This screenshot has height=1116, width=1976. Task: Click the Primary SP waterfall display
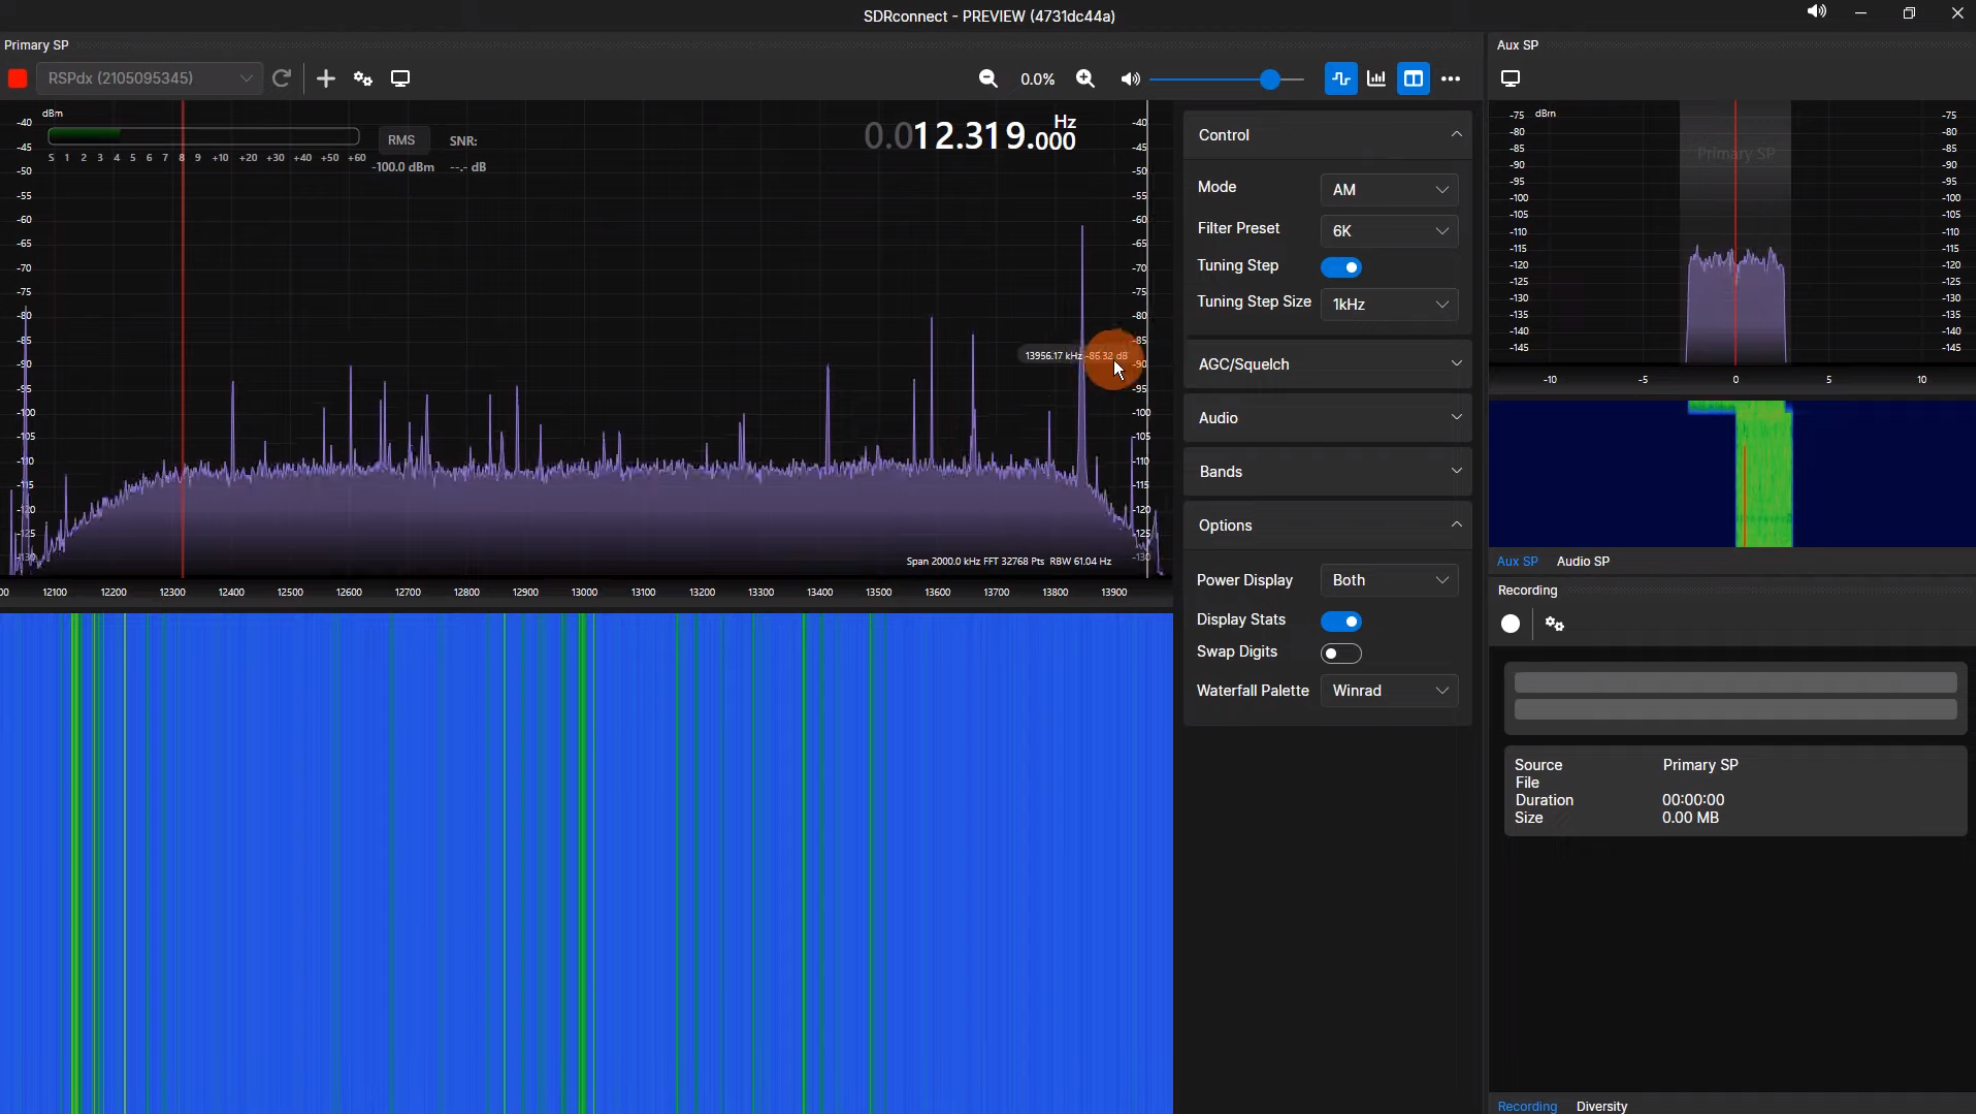point(586,864)
